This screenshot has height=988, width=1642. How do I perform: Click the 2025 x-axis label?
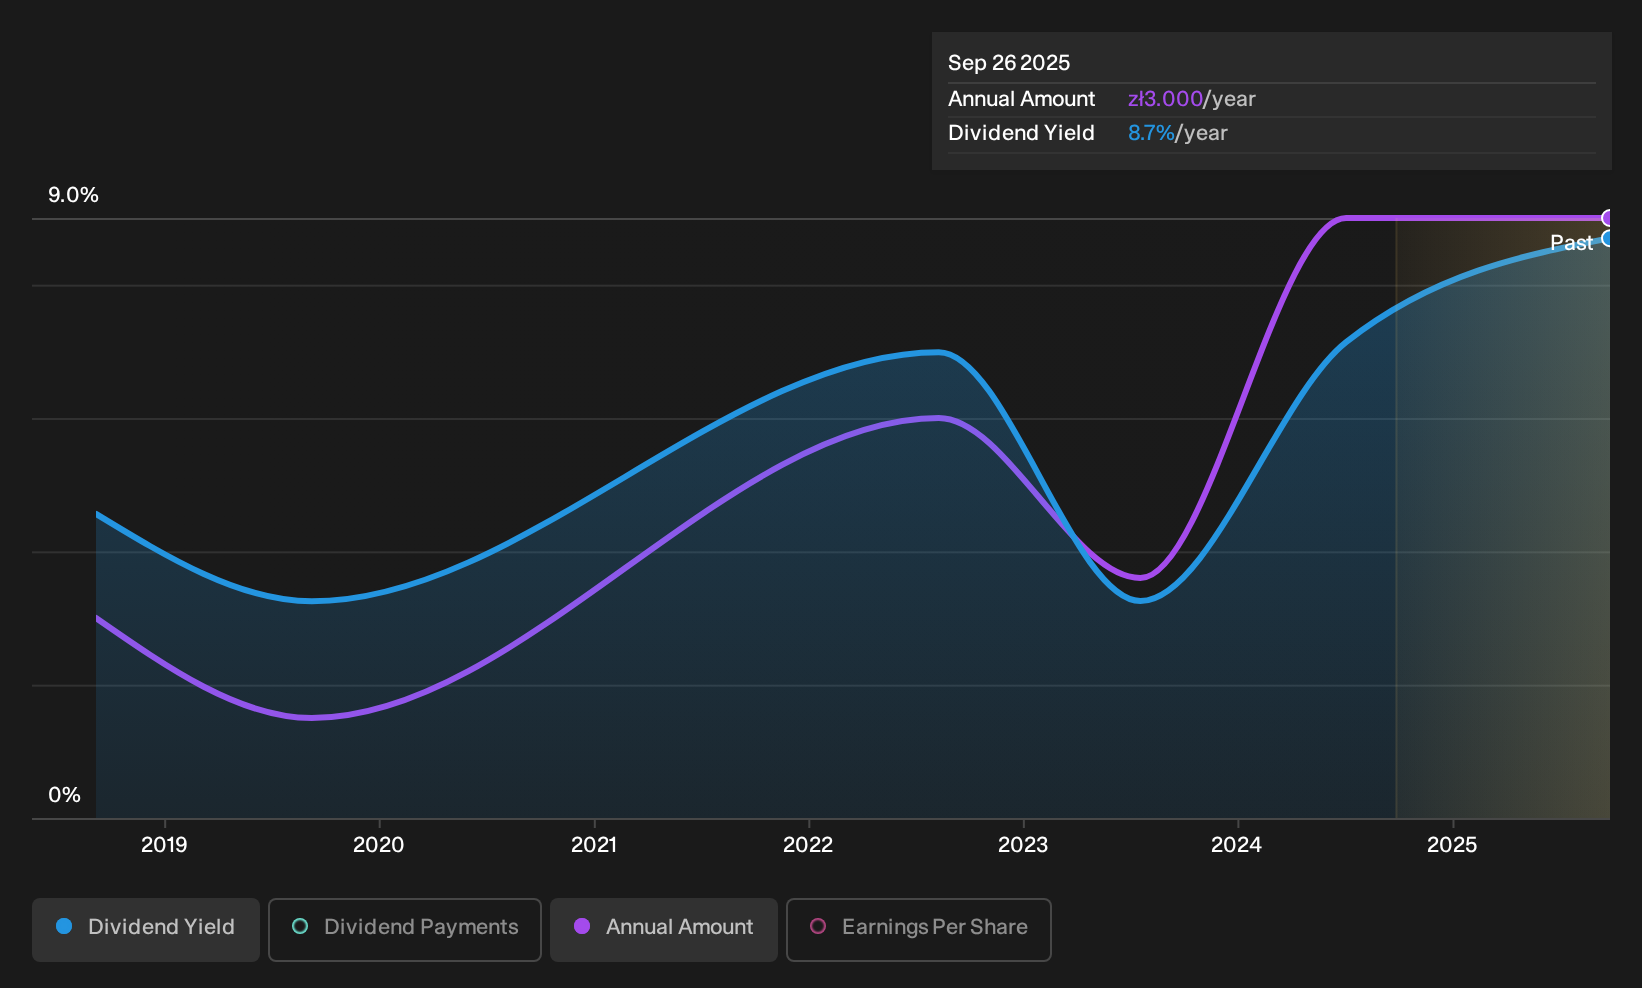tap(1452, 845)
